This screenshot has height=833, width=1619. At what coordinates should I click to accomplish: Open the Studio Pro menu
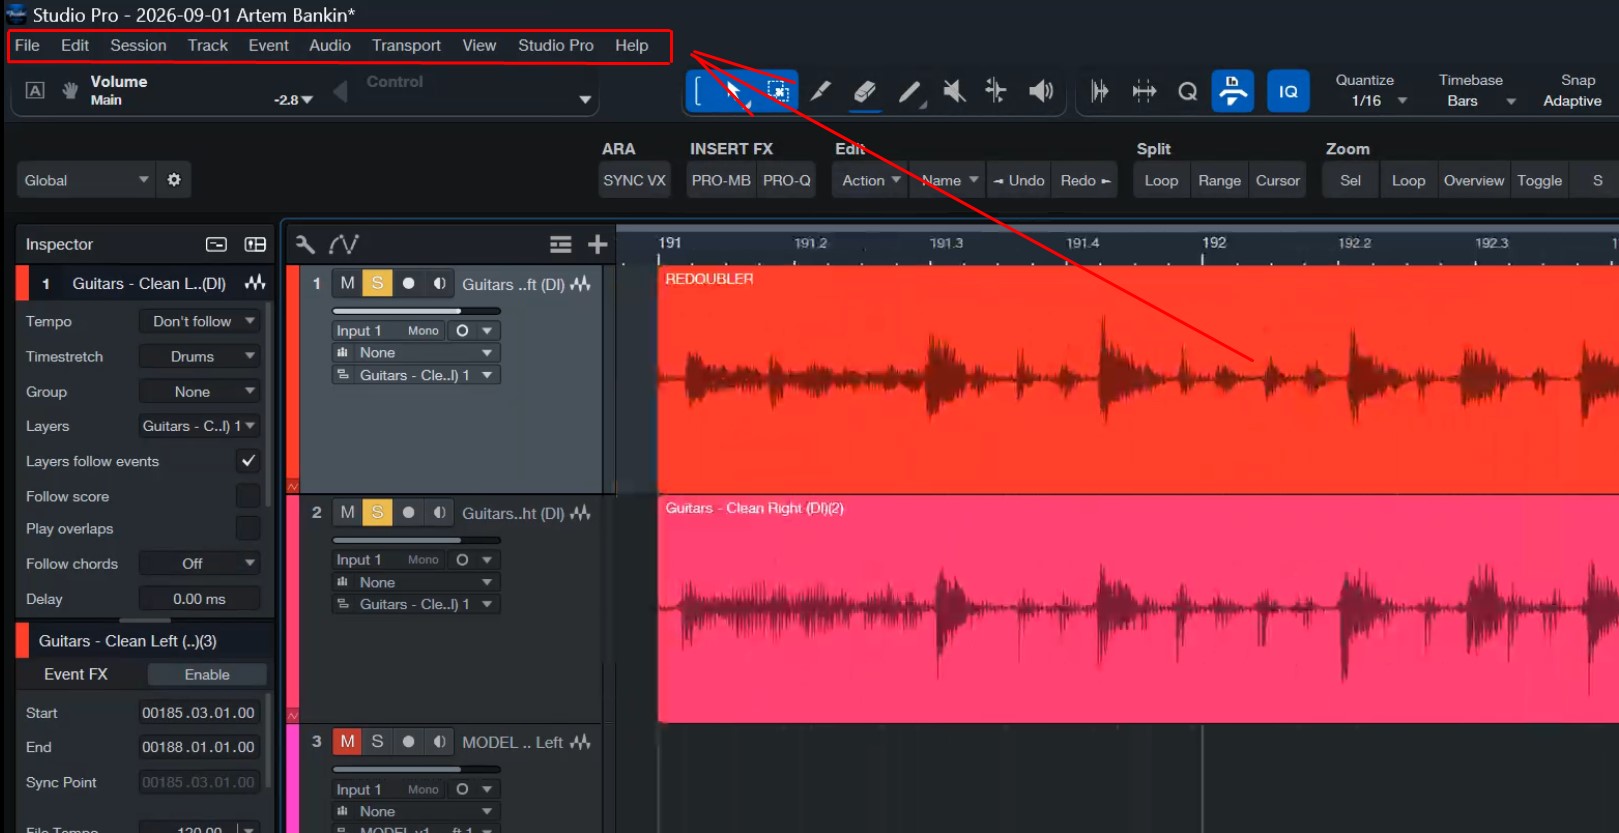pos(556,45)
